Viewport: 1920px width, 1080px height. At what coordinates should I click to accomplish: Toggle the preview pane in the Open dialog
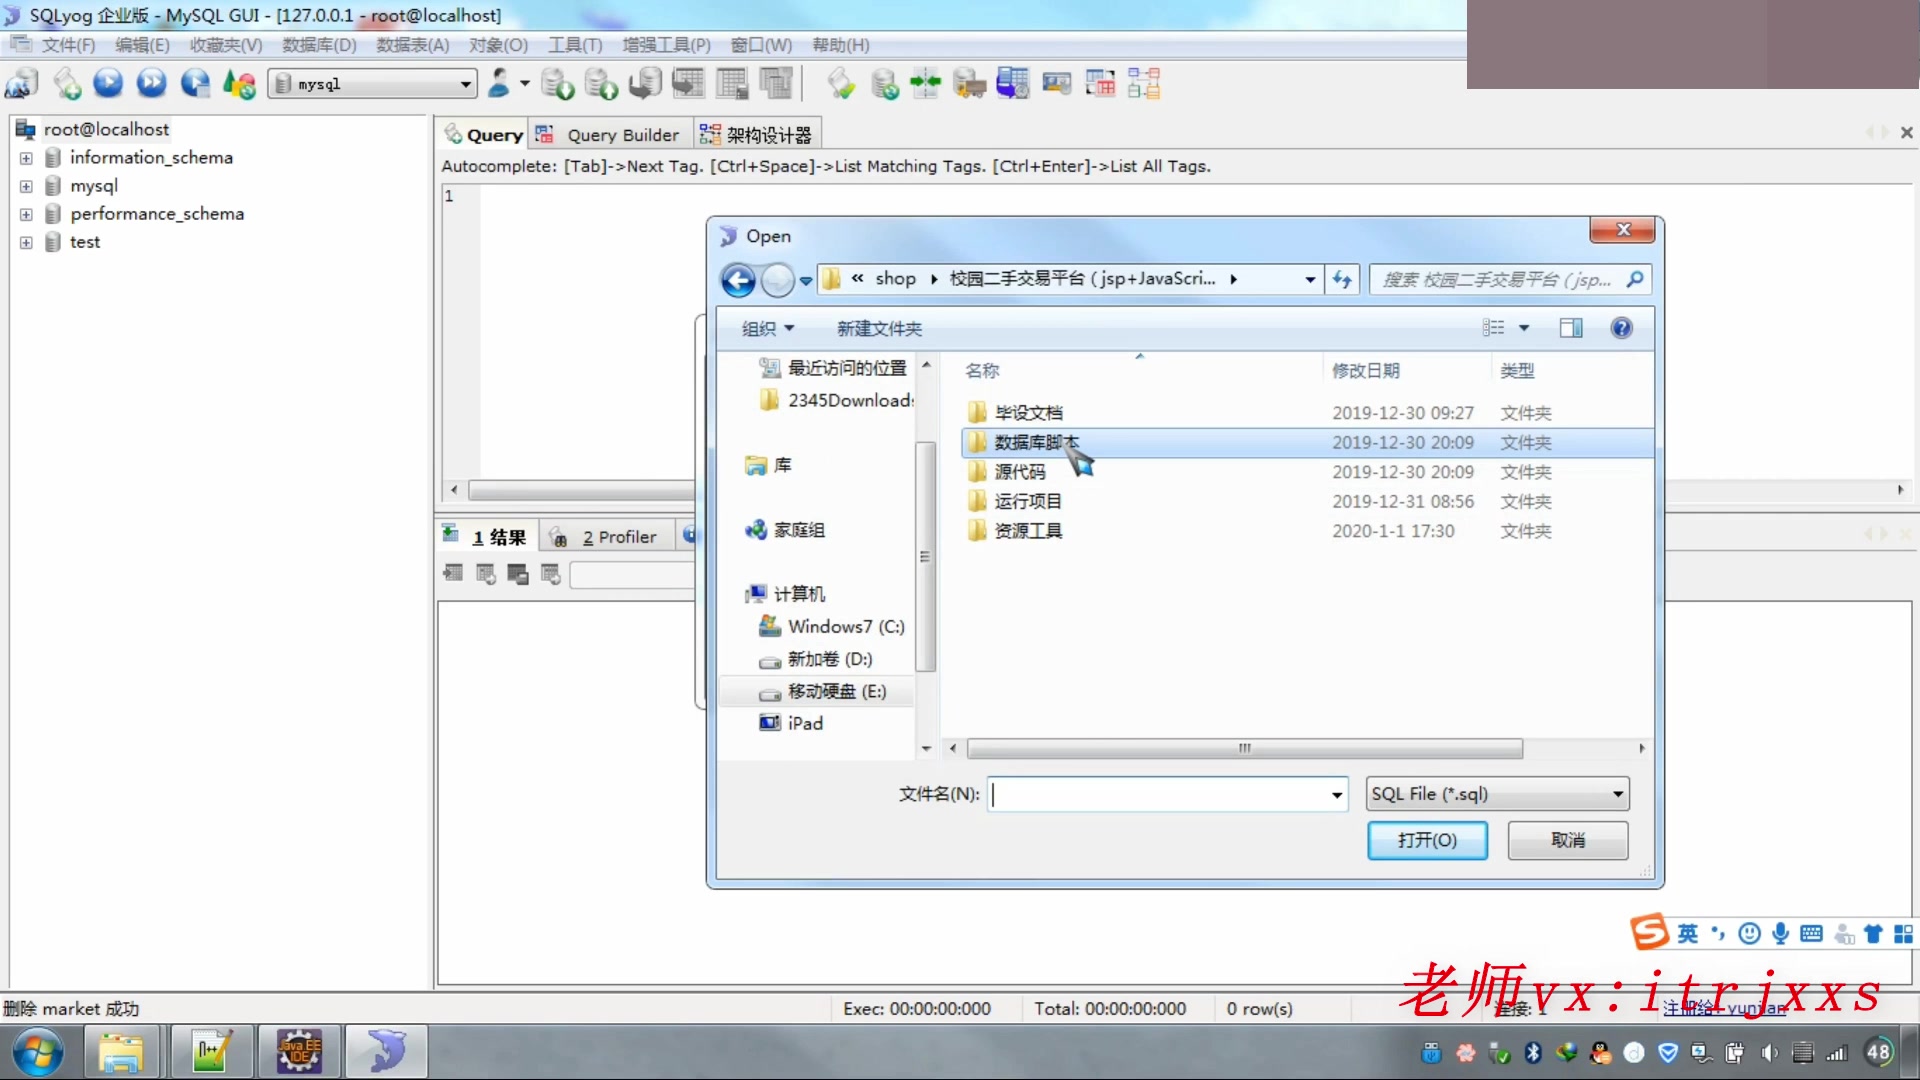coord(1570,328)
